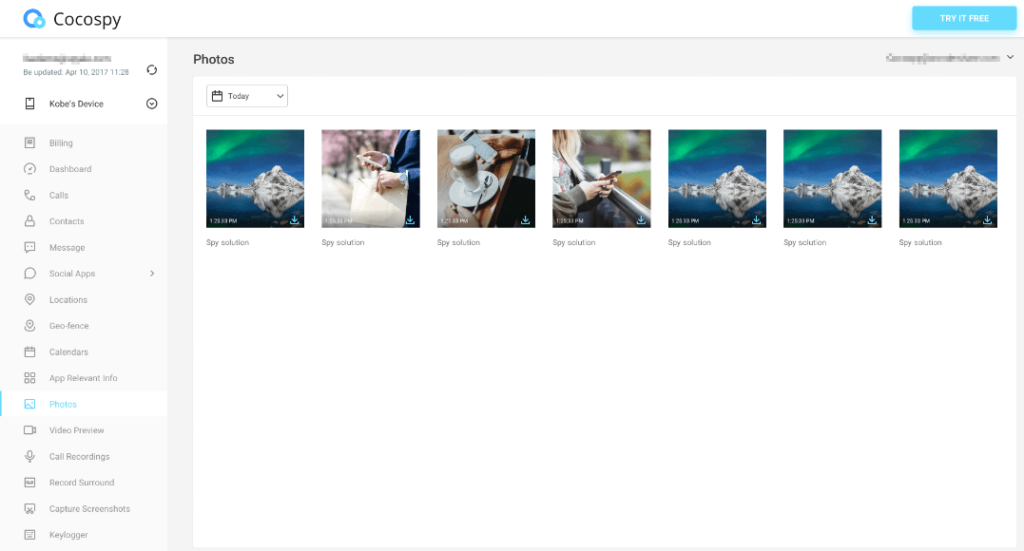
Task: Click the Dashboard gauge icon
Action: (x=30, y=169)
